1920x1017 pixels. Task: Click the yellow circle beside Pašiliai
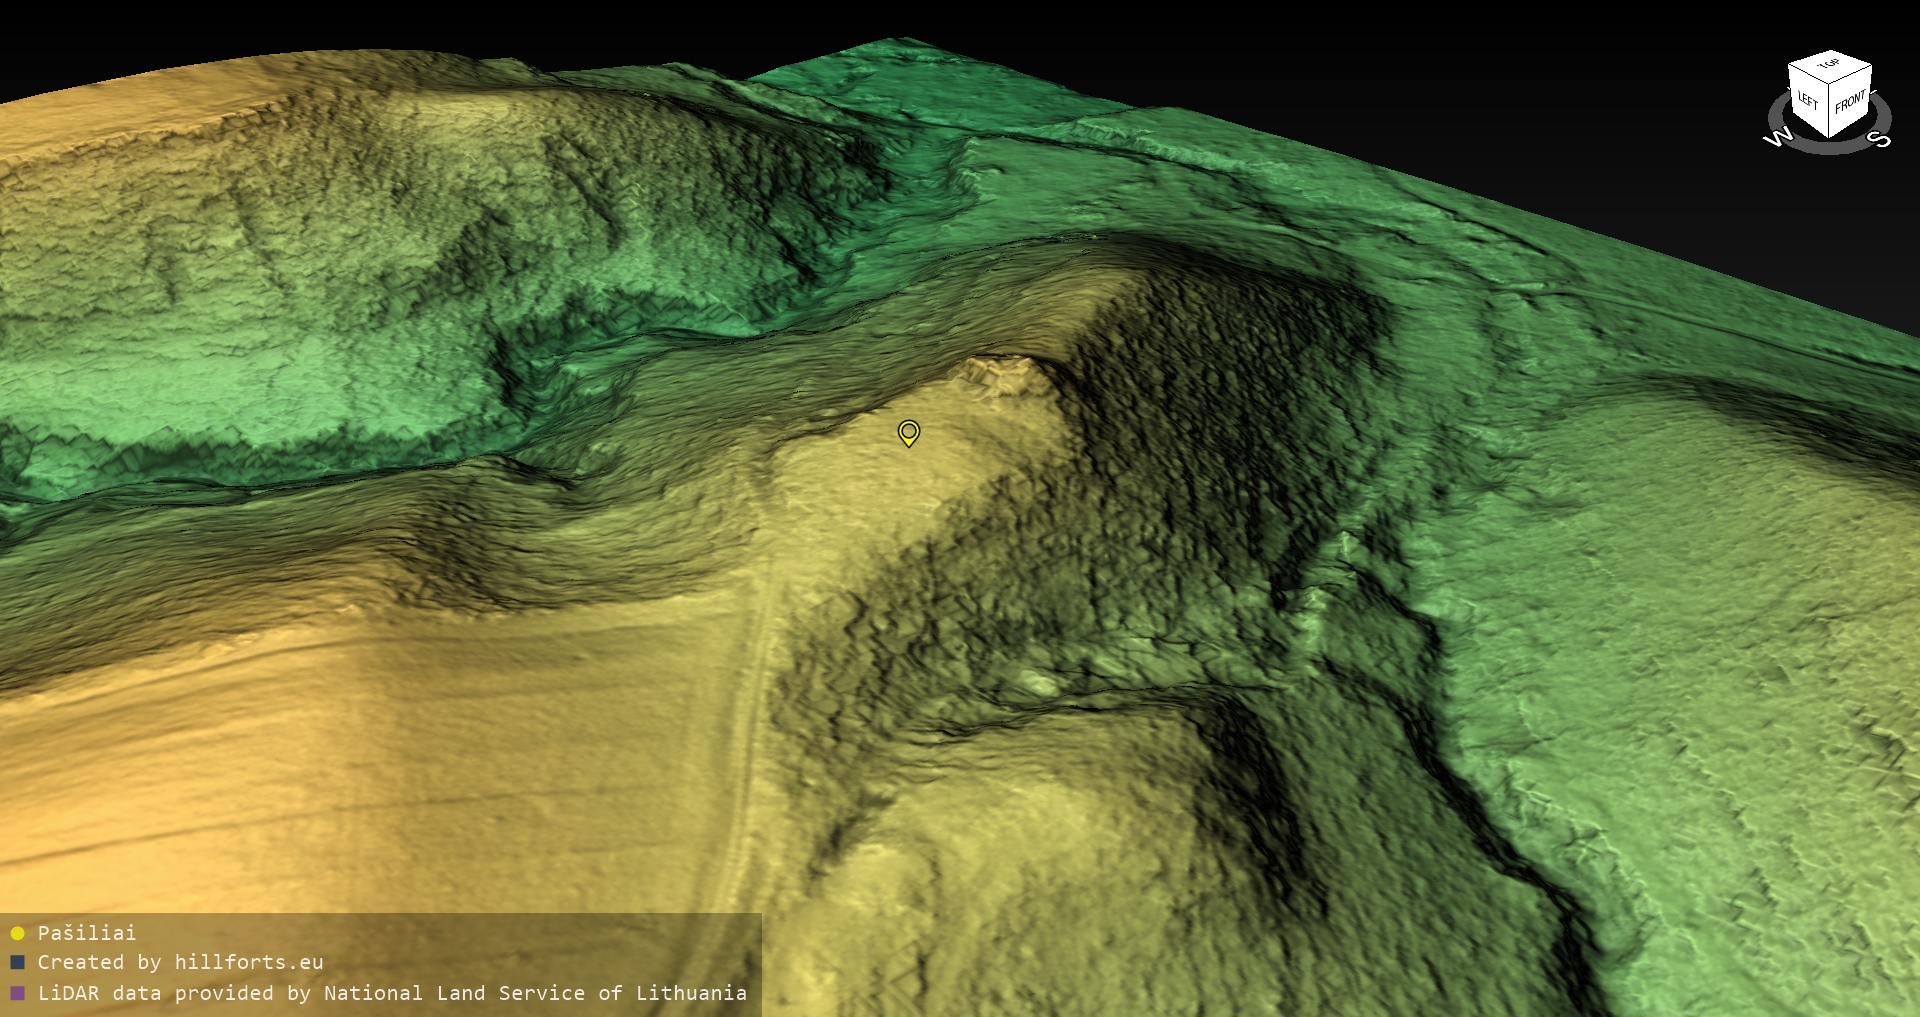point(17,933)
